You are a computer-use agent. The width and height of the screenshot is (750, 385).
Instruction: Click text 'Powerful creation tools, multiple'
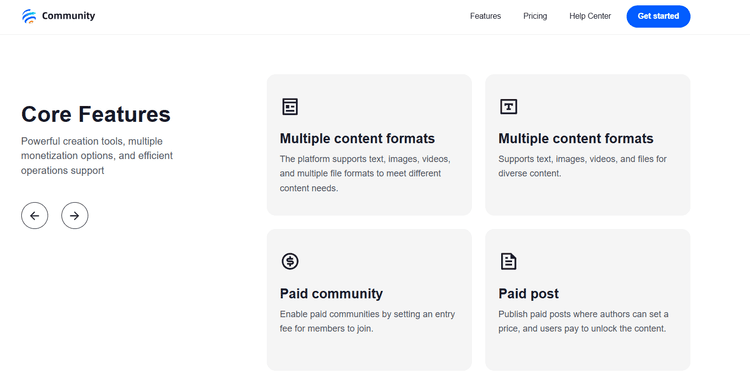click(x=92, y=141)
